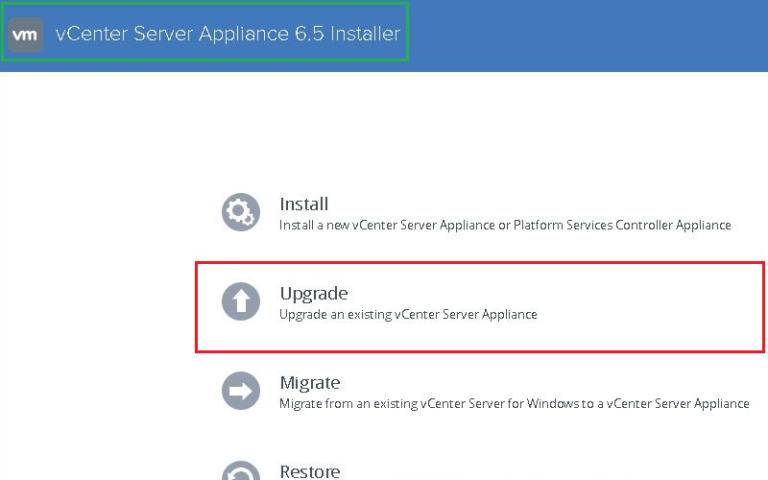Click 'Platform Services Controller Appliance' text in Install
This screenshot has width=768, height=480.
coord(622,225)
